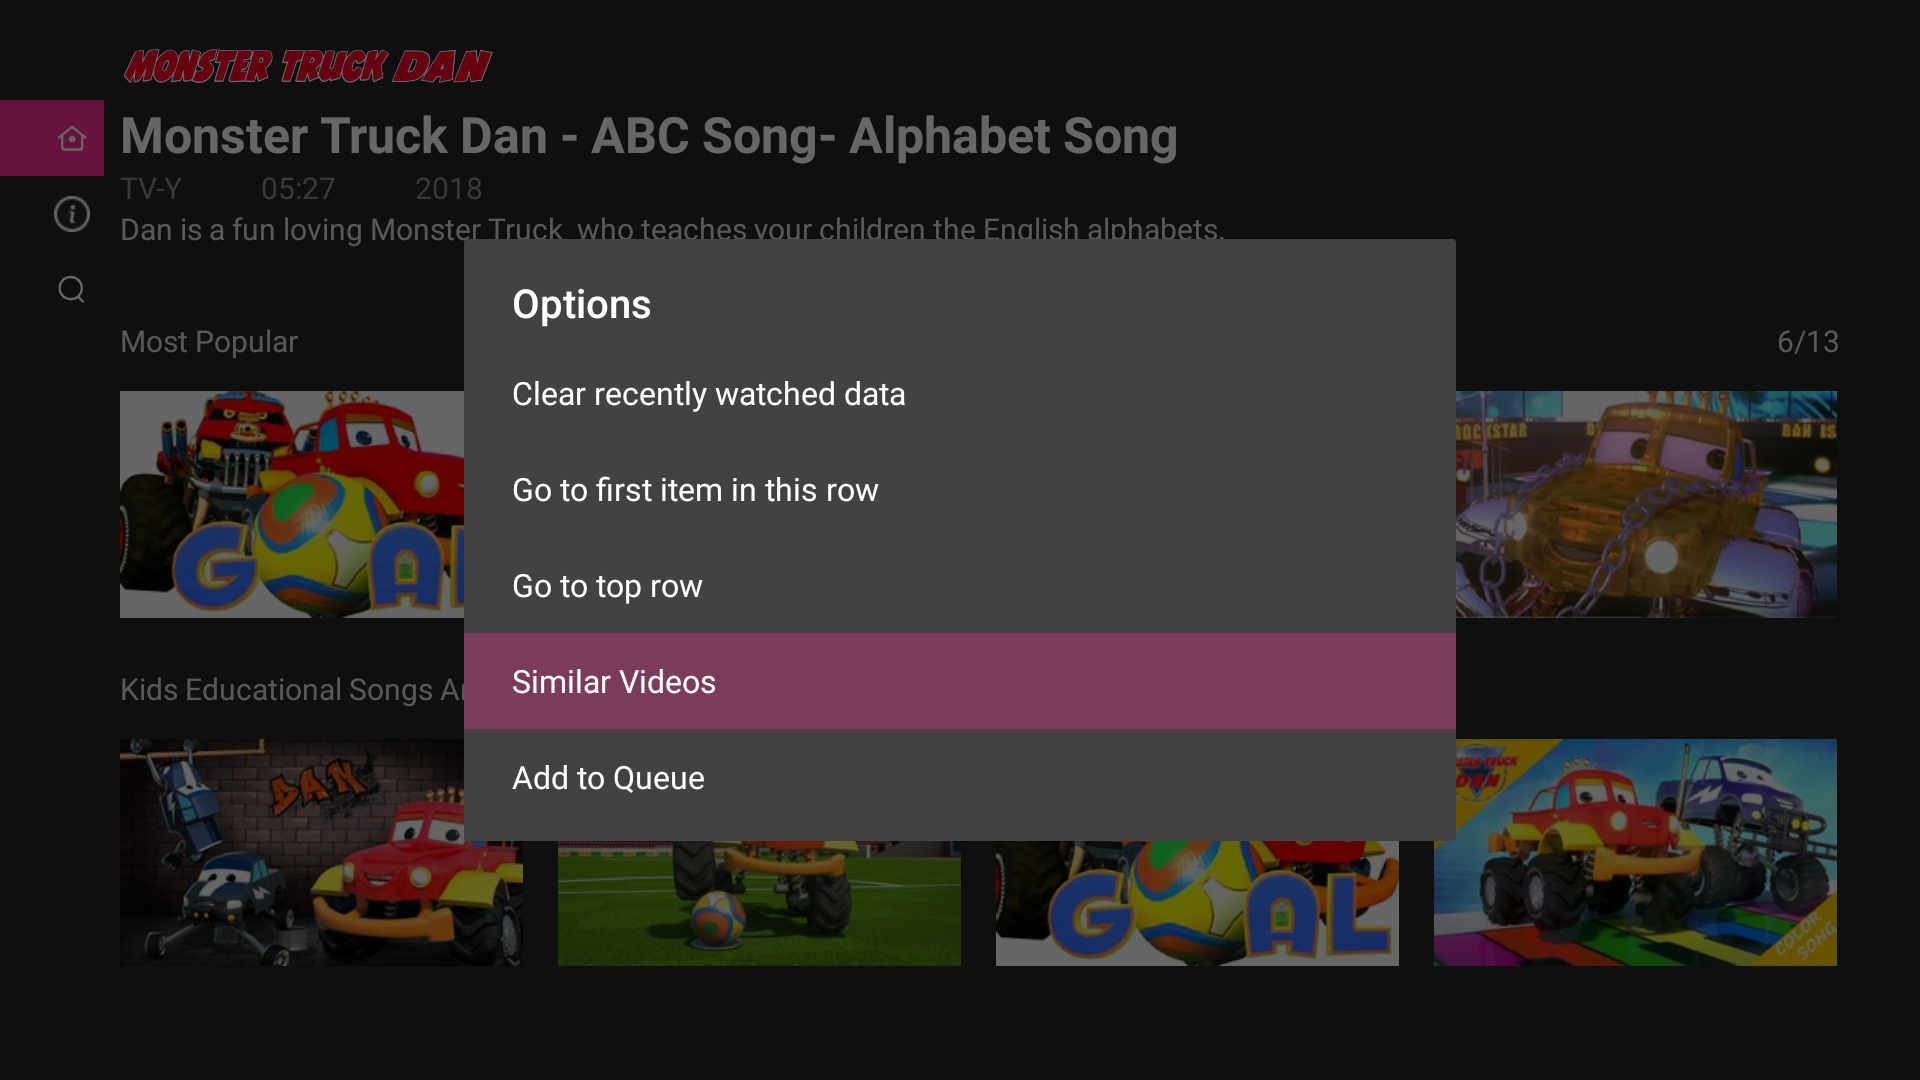
Task: Open the golden chained truck thumbnail
Action: 1646,504
